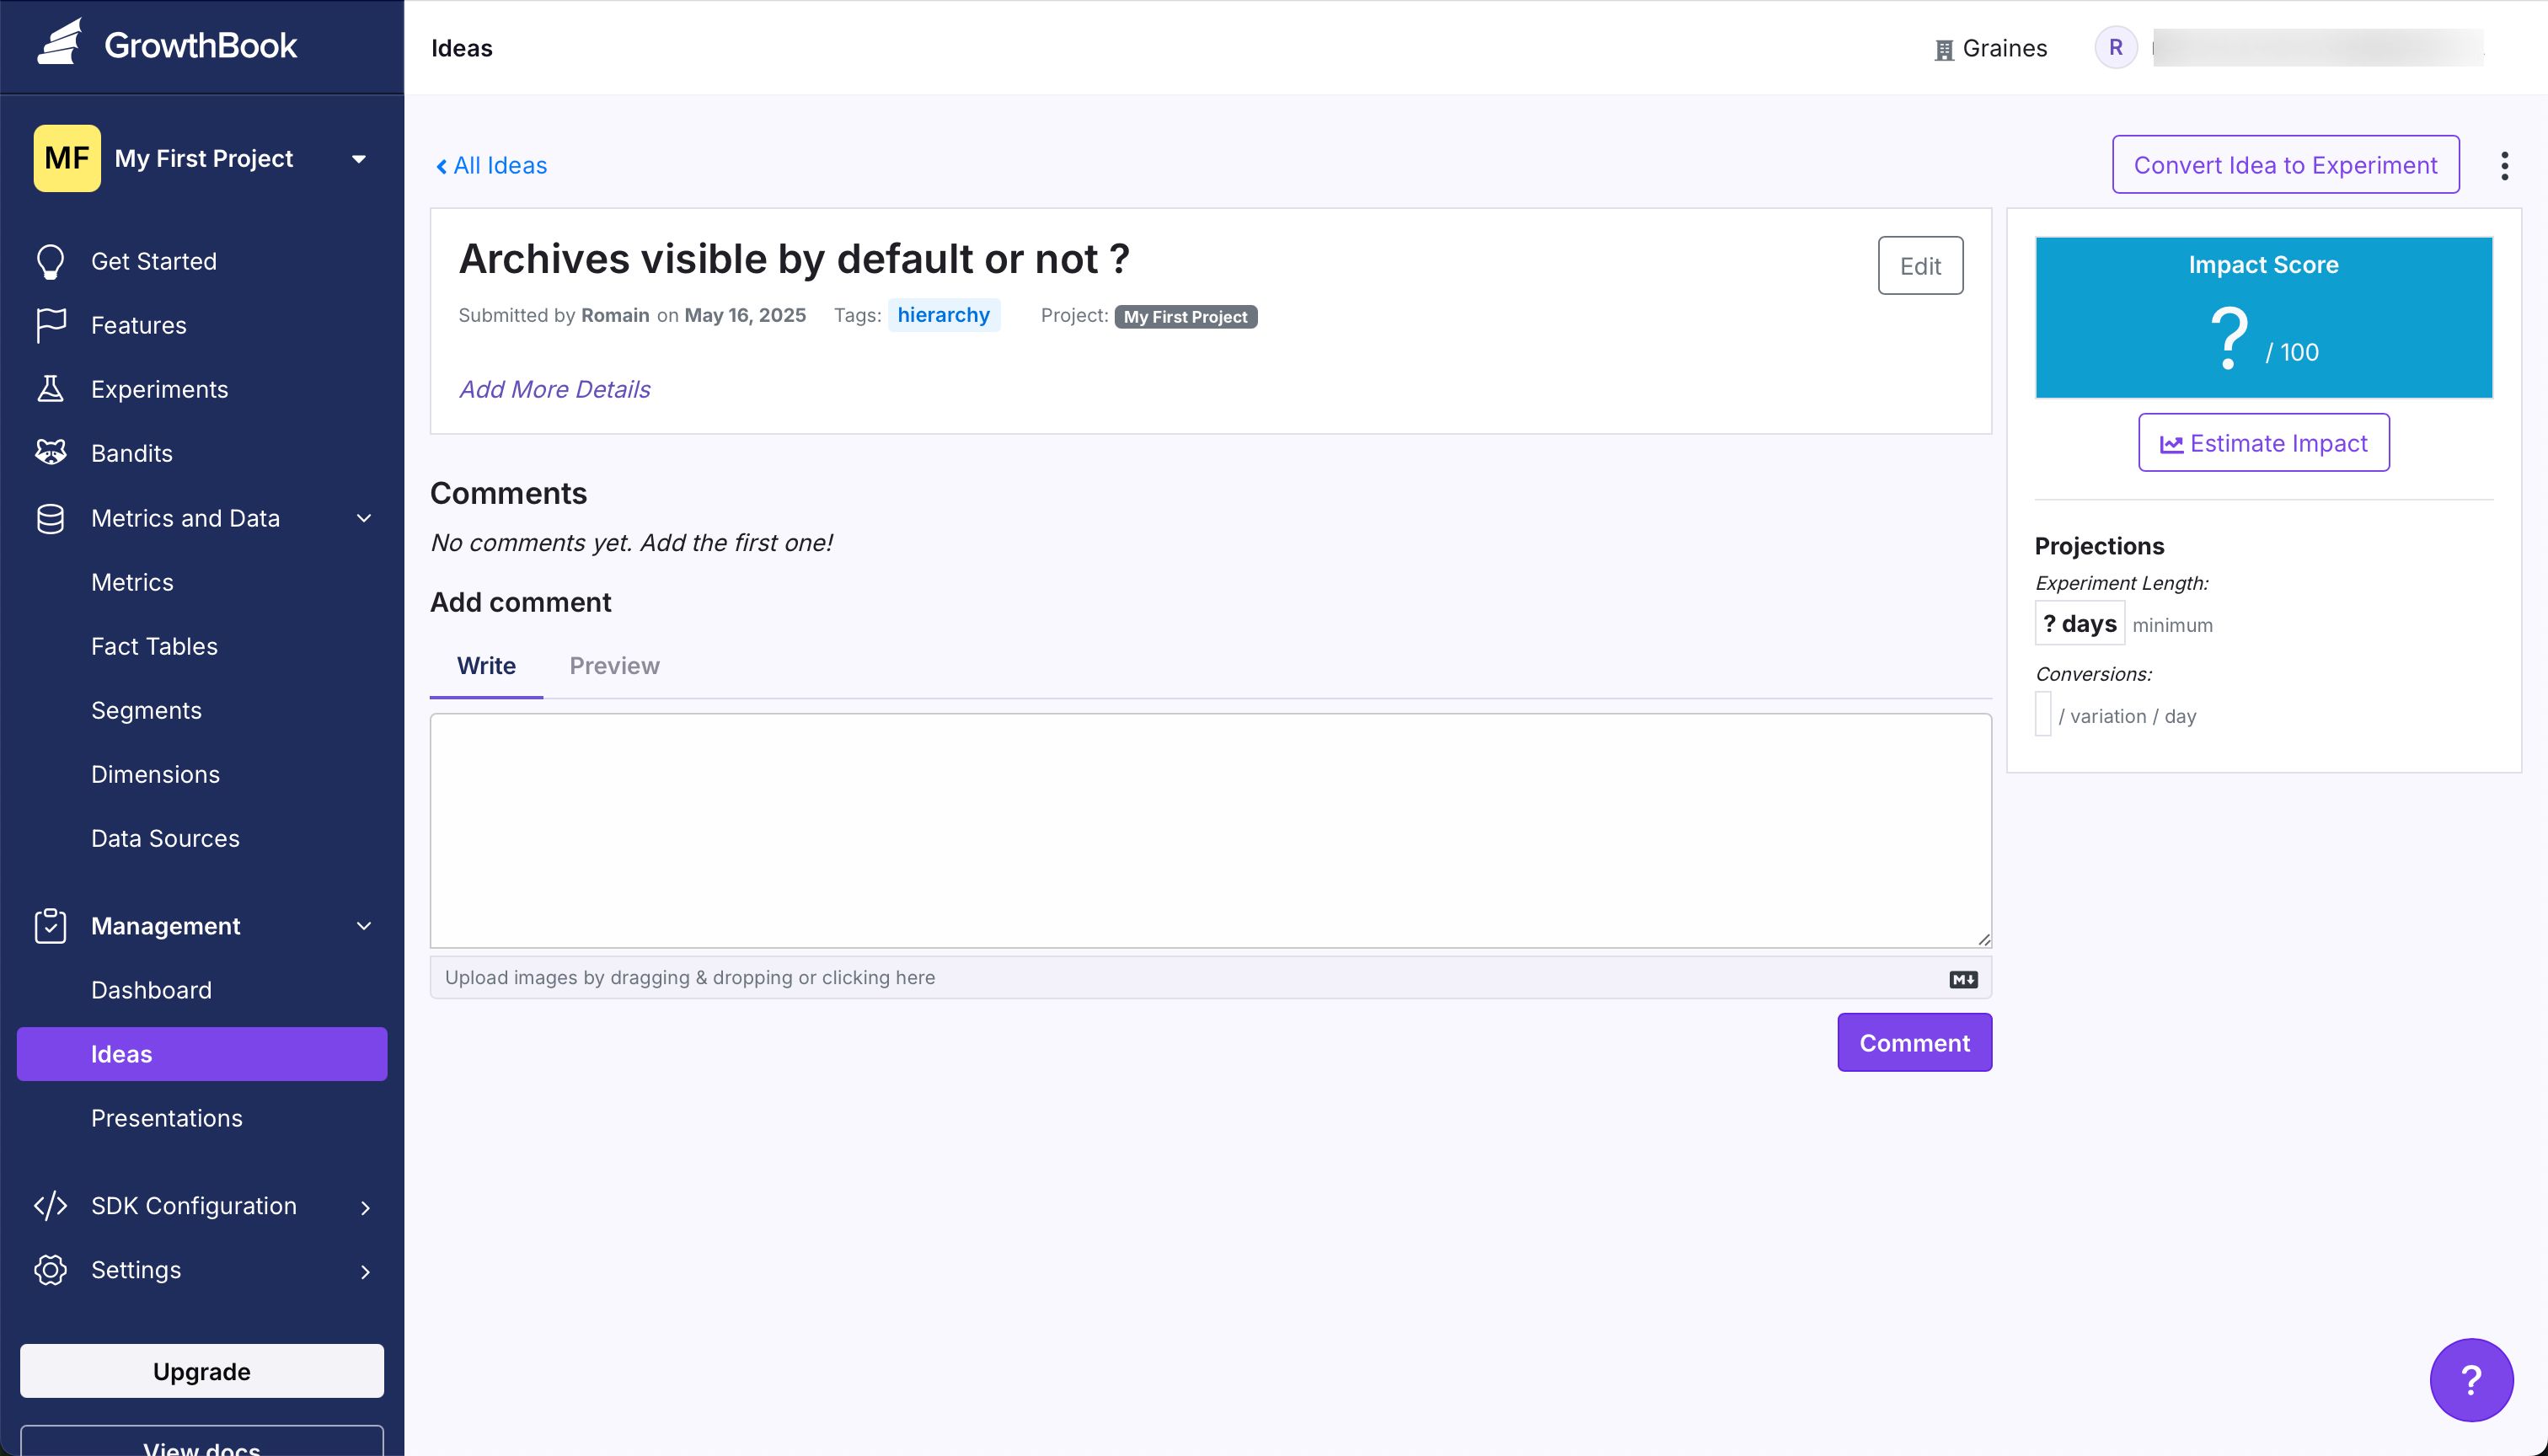Collapse the Management section chevron
This screenshot has width=2548, height=1456.
coord(364,926)
